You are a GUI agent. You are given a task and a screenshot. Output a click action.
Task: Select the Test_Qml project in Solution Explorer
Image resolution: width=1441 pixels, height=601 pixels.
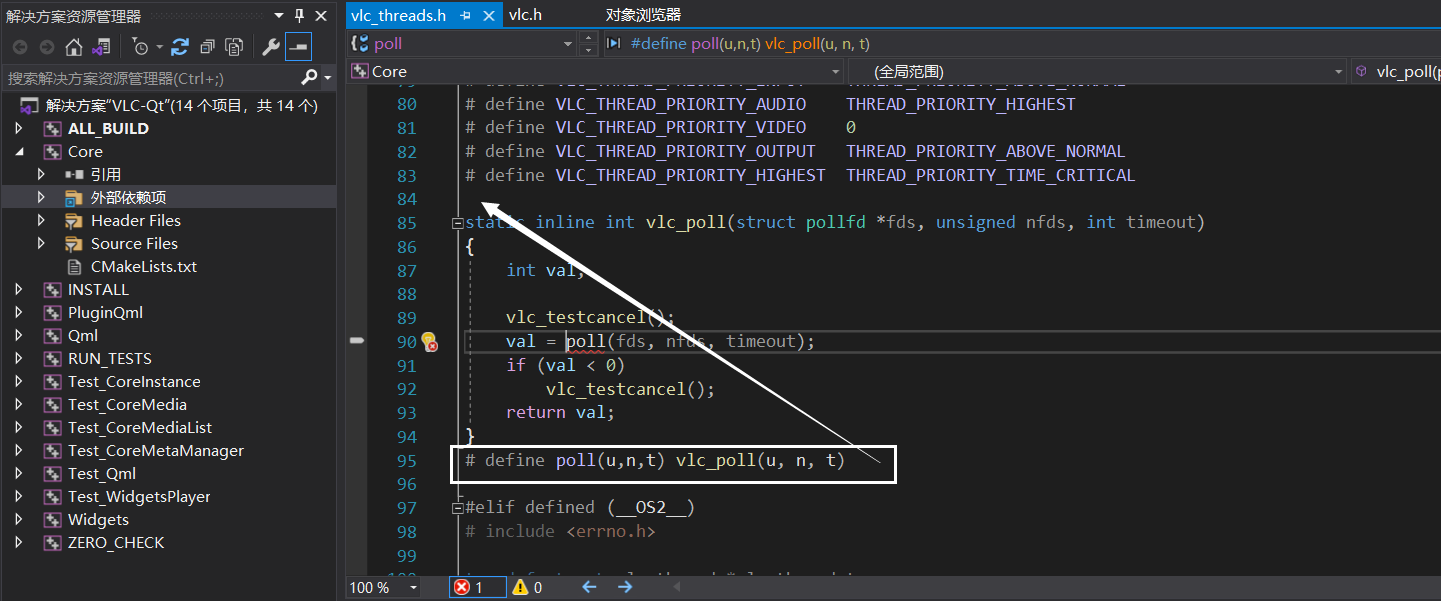pyautogui.click(x=106, y=473)
